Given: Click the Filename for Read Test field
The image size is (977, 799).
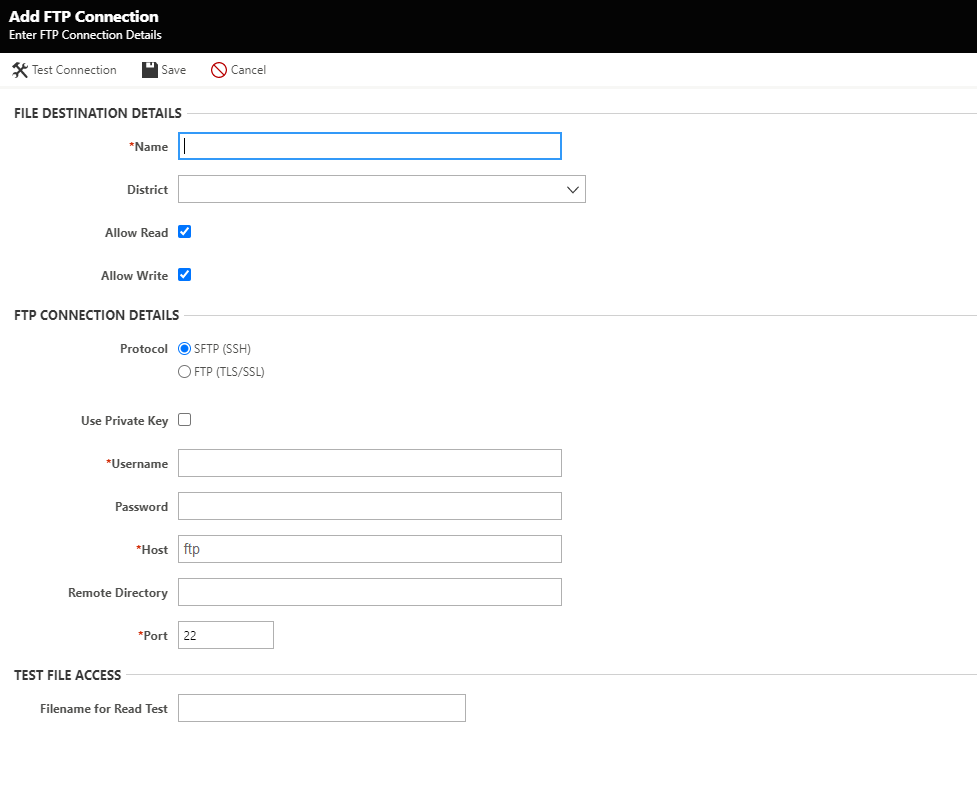Looking at the screenshot, I should point(322,708).
